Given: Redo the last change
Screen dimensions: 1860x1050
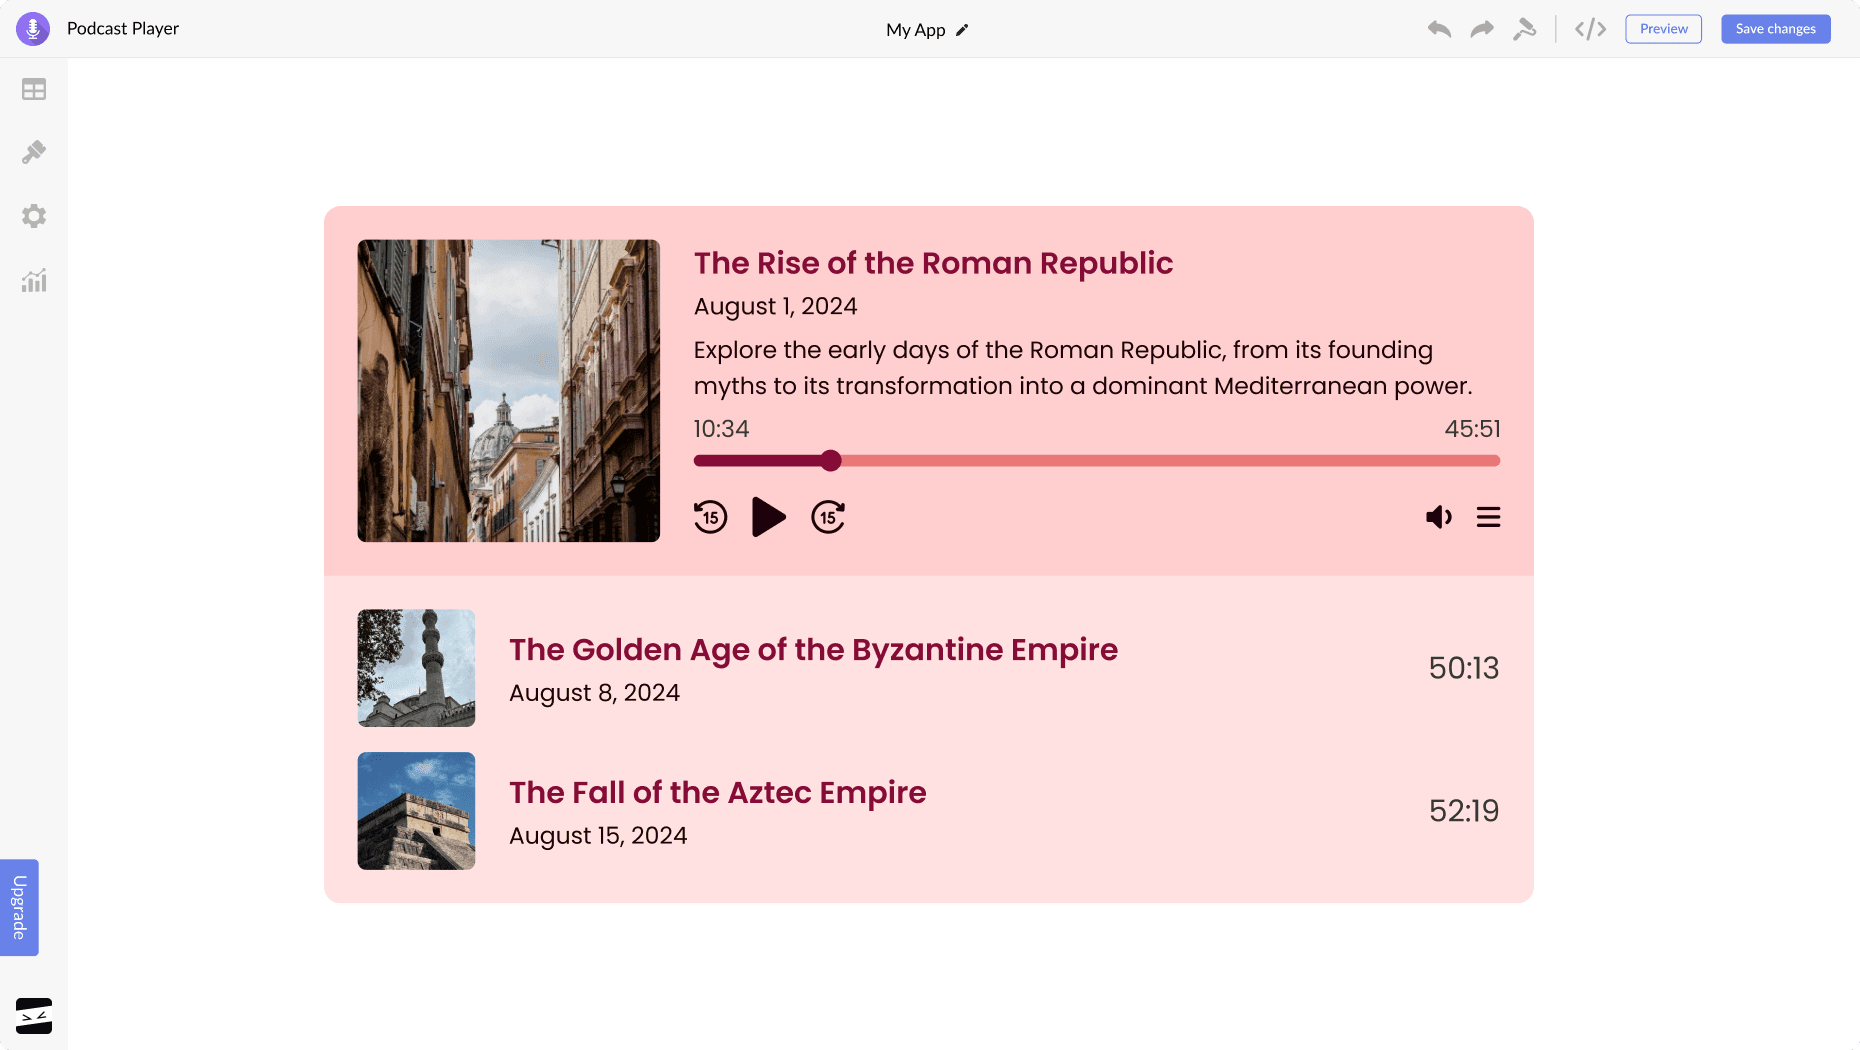Looking at the screenshot, I should pyautogui.click(x=1481, y=29).
